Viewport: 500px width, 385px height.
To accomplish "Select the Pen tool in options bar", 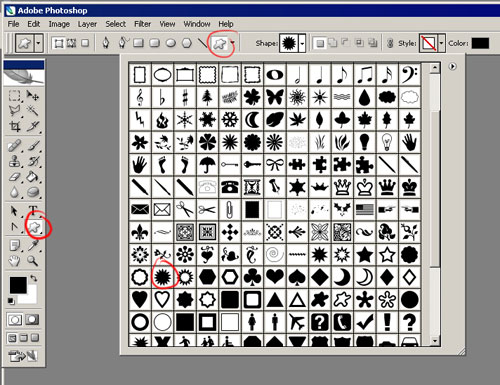I will click(x=106, y=43).
